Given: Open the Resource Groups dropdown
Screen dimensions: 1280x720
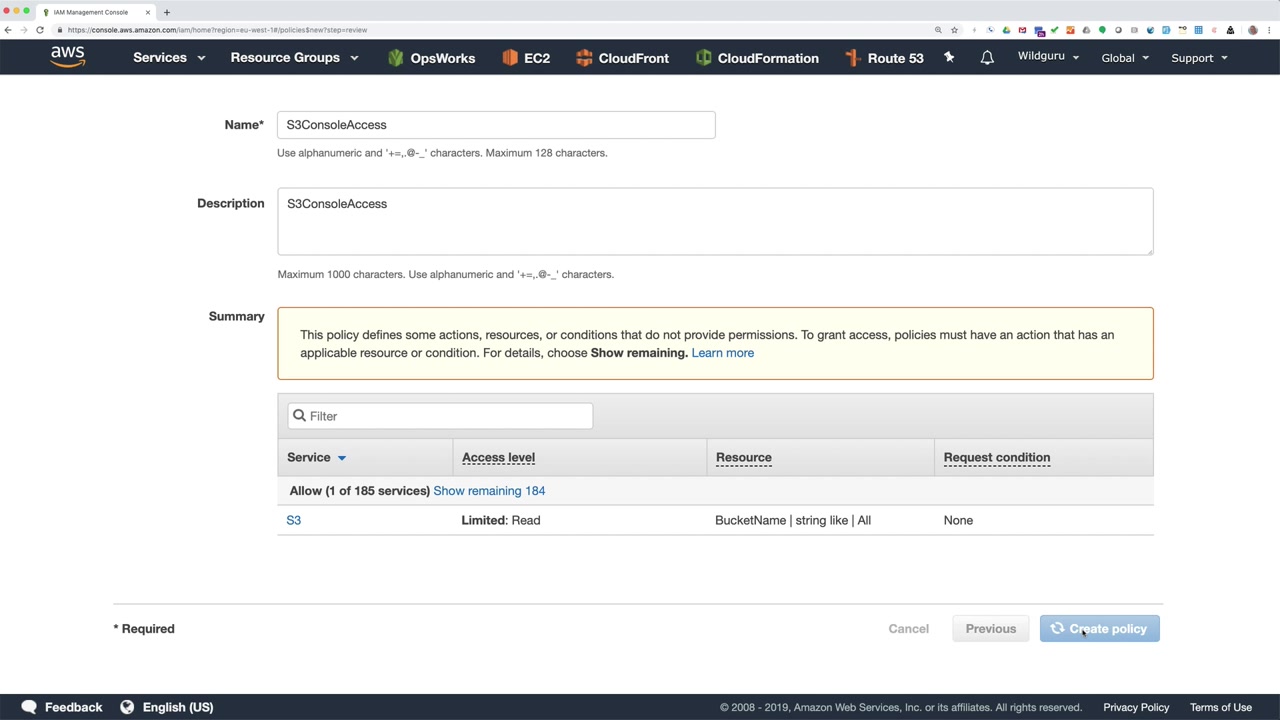Looking at the screenshot, I should (x=294, y=58).
